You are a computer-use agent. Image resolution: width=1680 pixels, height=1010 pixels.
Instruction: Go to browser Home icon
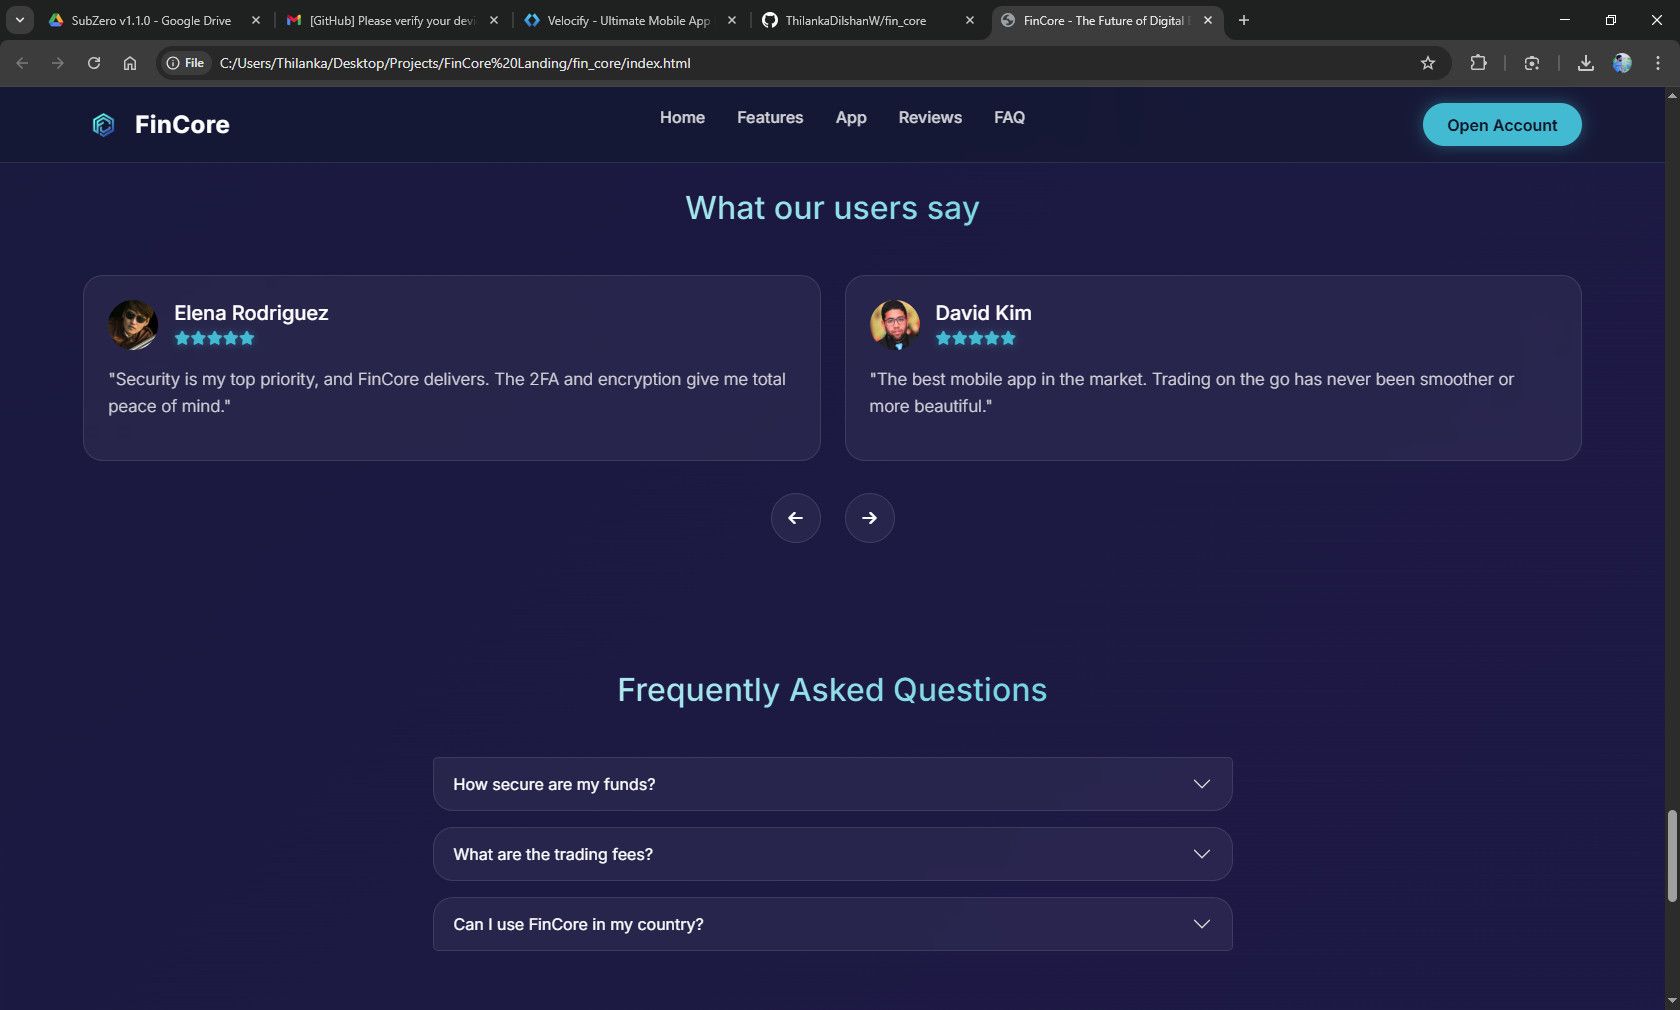(x=130, y=63)
